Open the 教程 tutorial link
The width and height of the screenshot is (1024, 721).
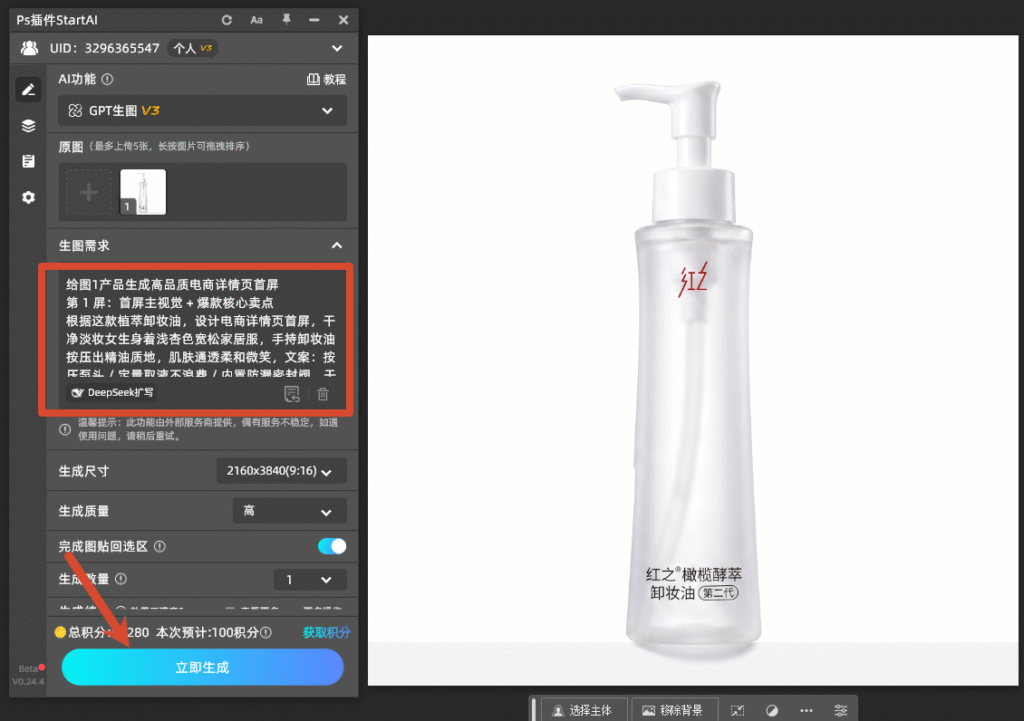(327, 79)
